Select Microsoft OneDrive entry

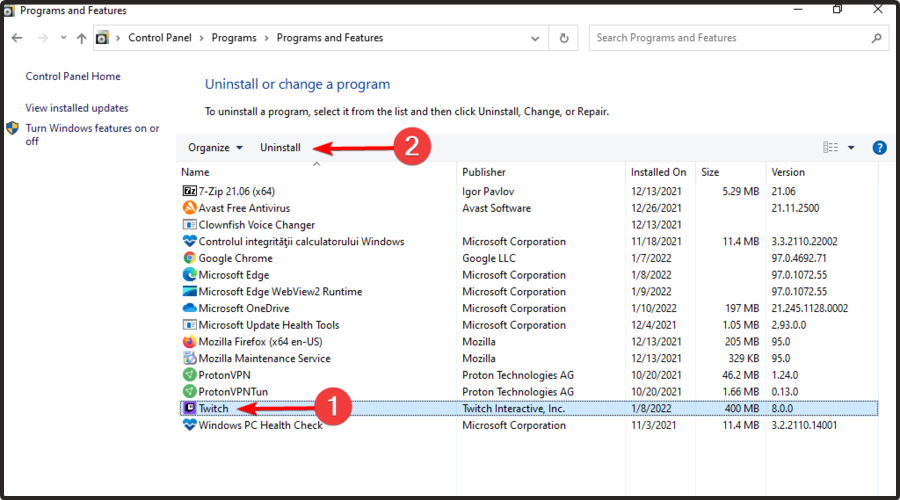[x=243, y=308]
